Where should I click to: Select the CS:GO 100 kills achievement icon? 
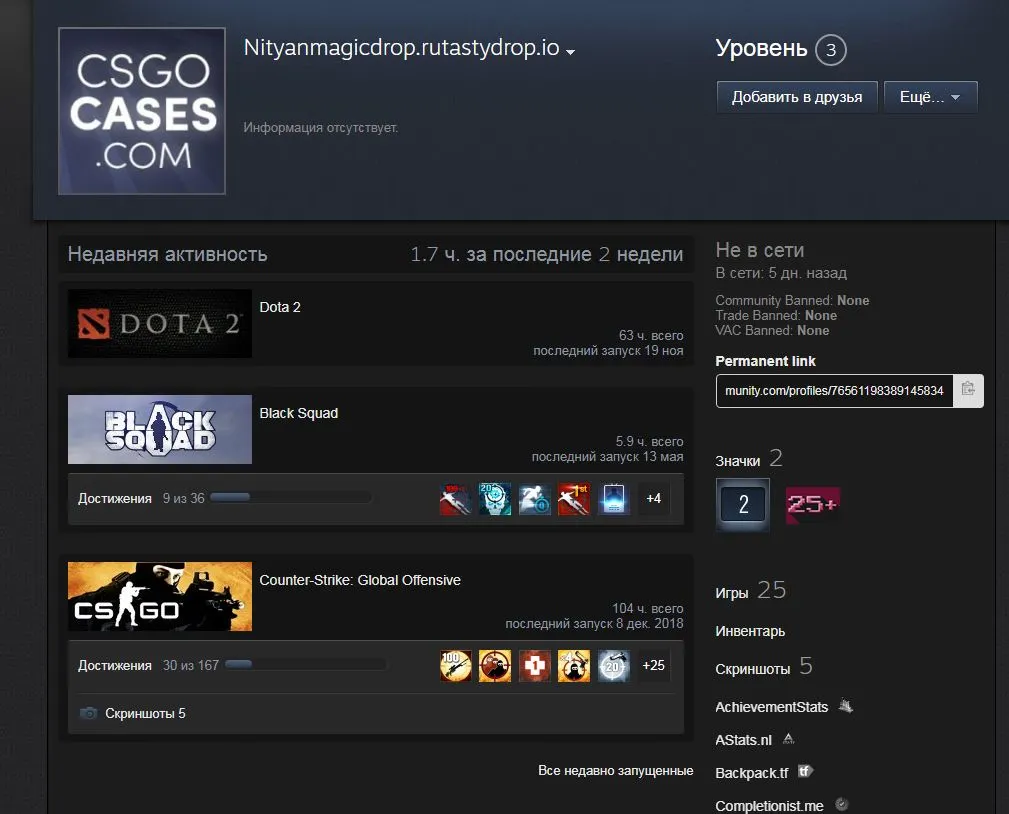[x=455, y=666]
